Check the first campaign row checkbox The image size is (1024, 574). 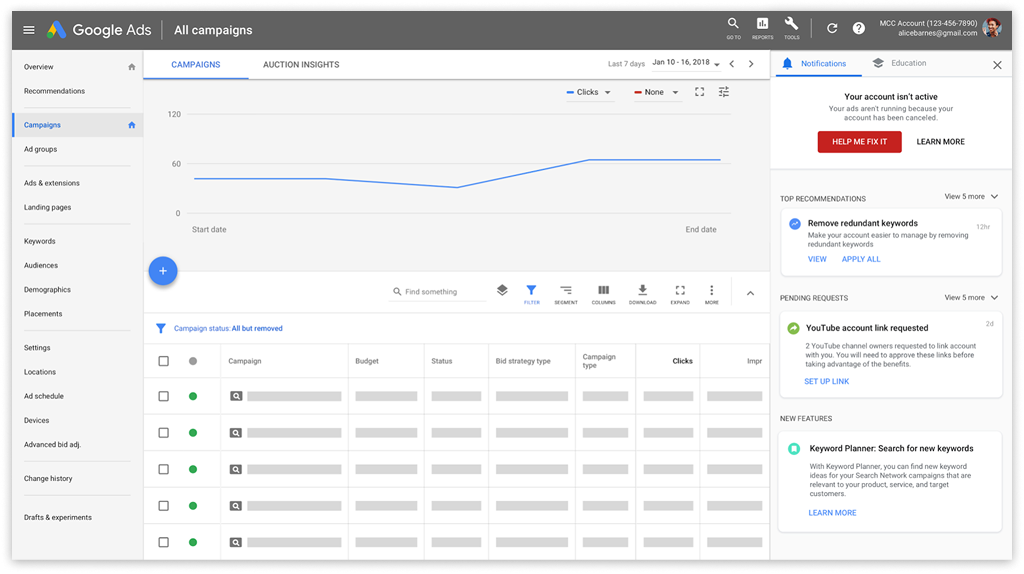[163, 396]
